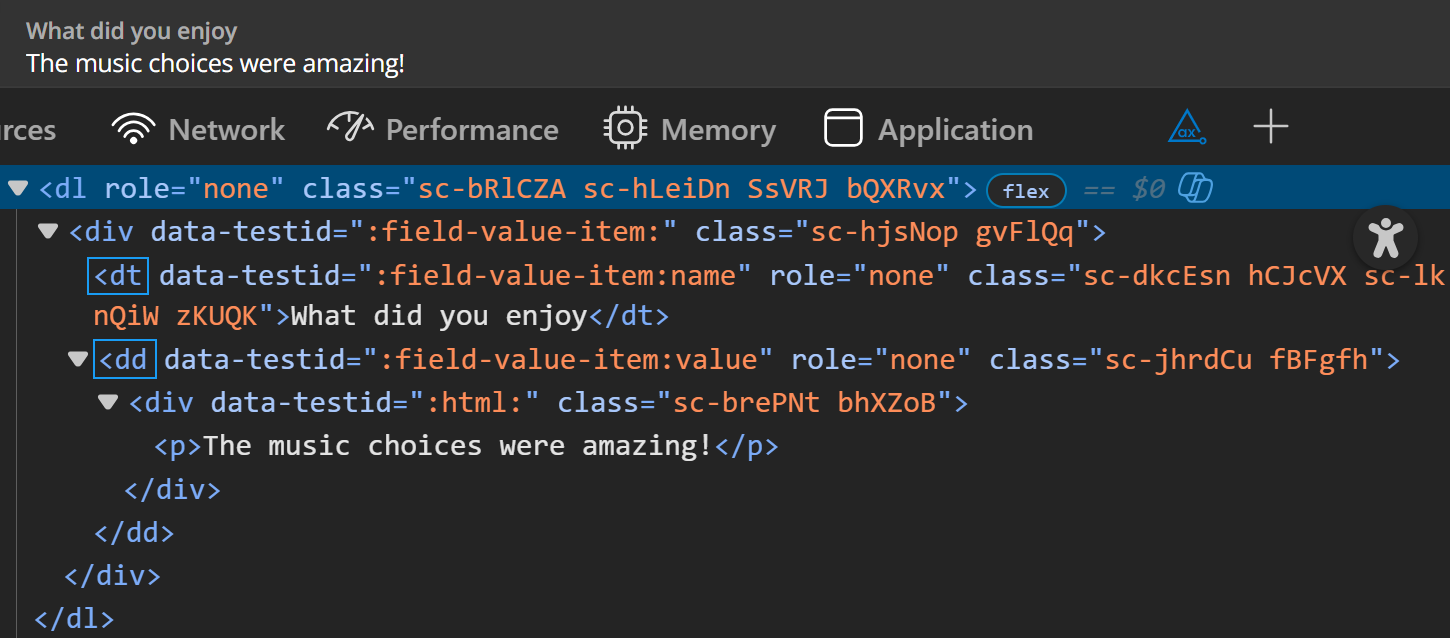Select the highlighted dt element node
Screen dimensions: 1450x638
118,275
